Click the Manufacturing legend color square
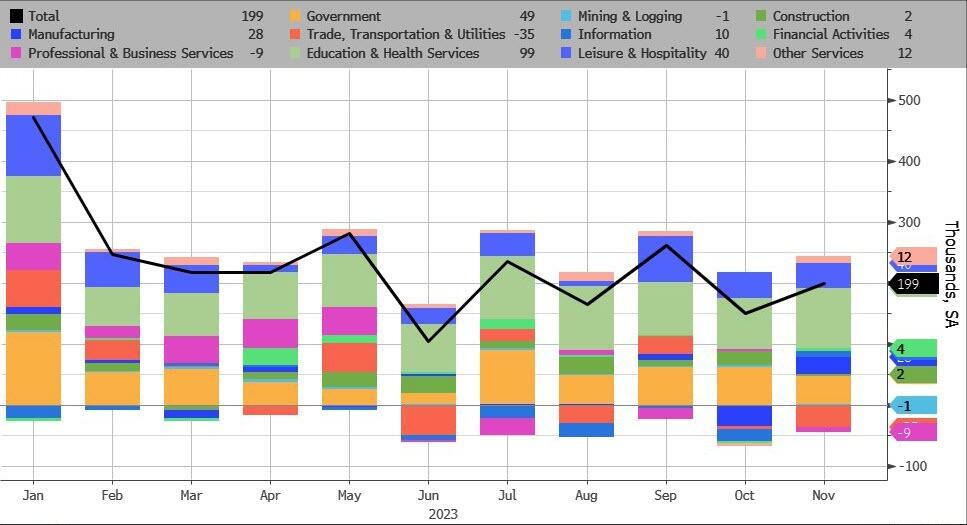 click(x=16, y=34)
